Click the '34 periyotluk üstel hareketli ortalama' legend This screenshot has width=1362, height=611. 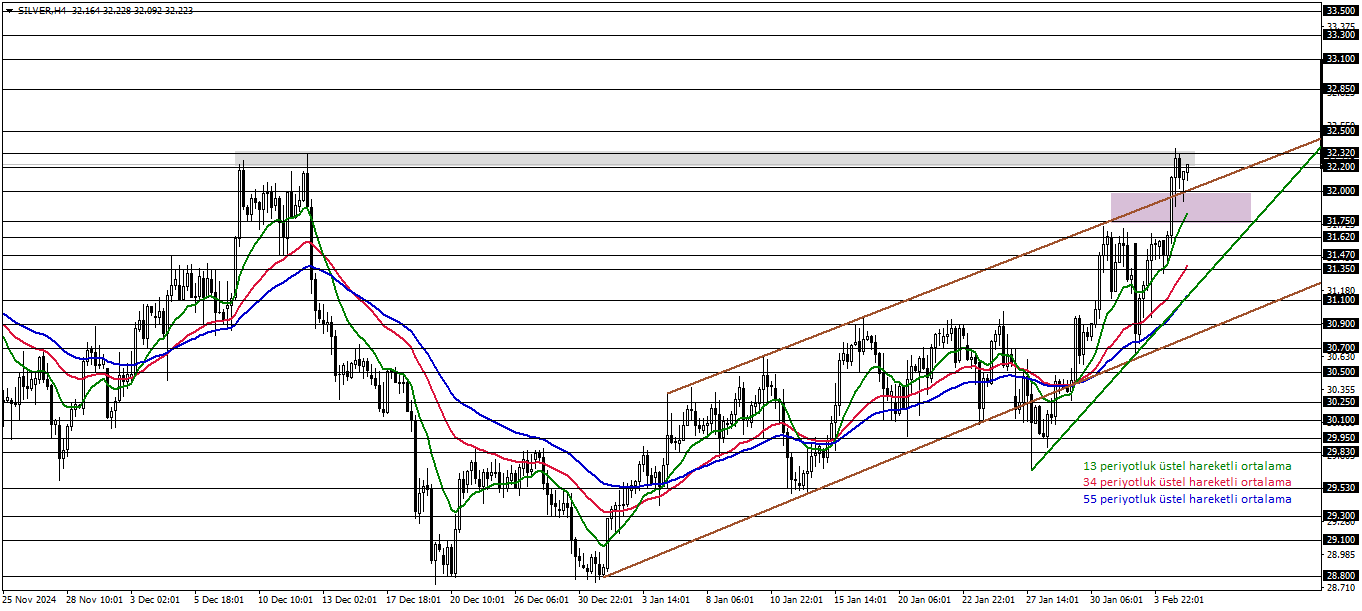point(1187,482)
